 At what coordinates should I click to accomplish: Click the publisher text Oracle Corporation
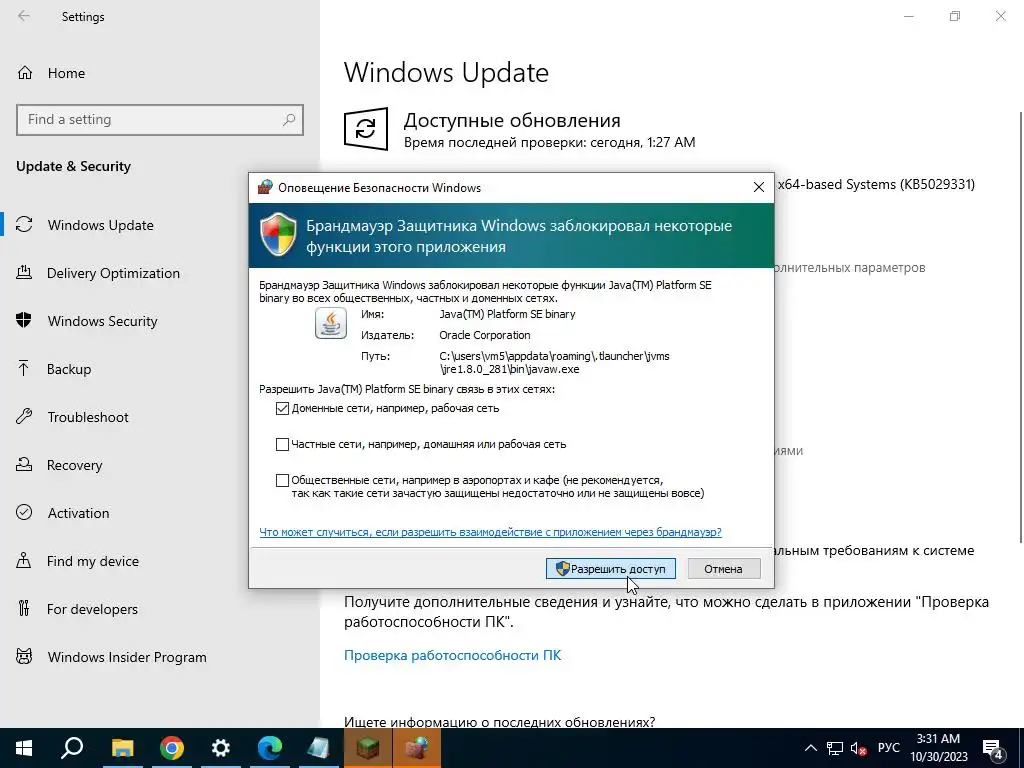[x=485, y=335]
